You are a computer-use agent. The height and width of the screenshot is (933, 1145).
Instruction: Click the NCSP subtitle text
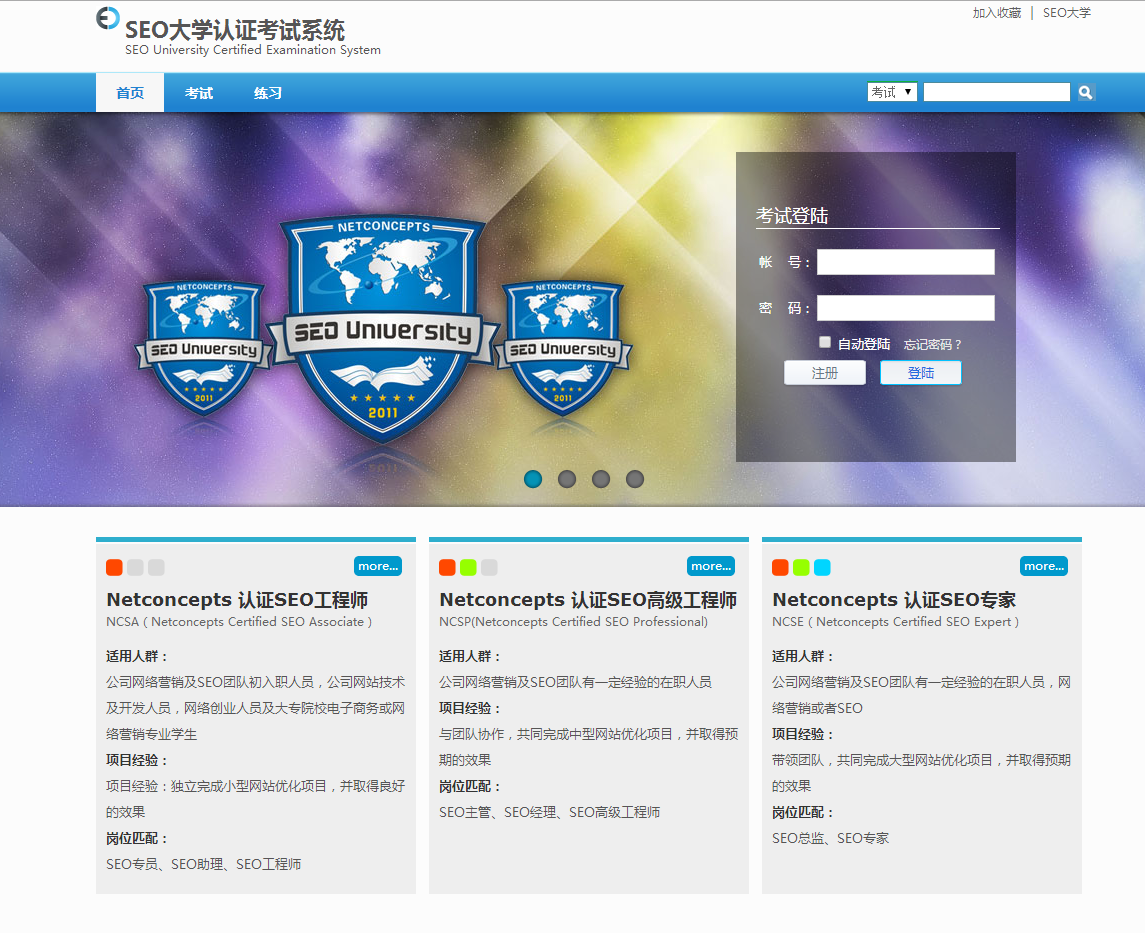click(573, 622)
